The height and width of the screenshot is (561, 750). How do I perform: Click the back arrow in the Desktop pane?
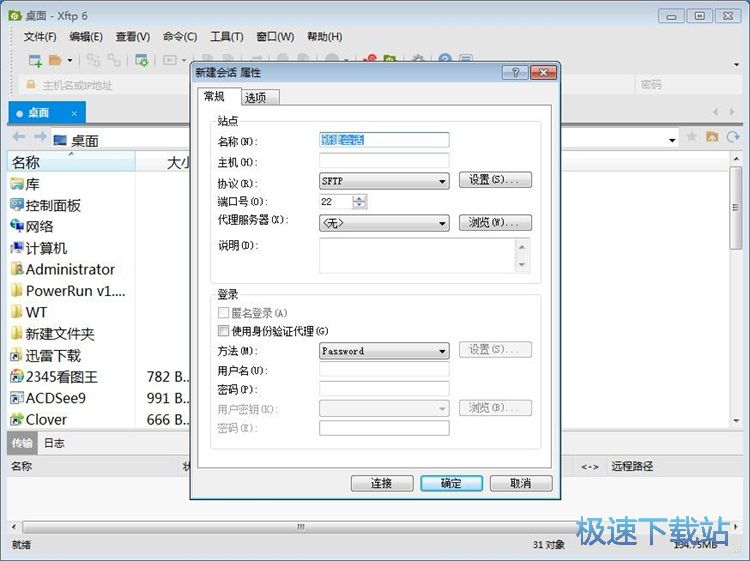point(19,137)
